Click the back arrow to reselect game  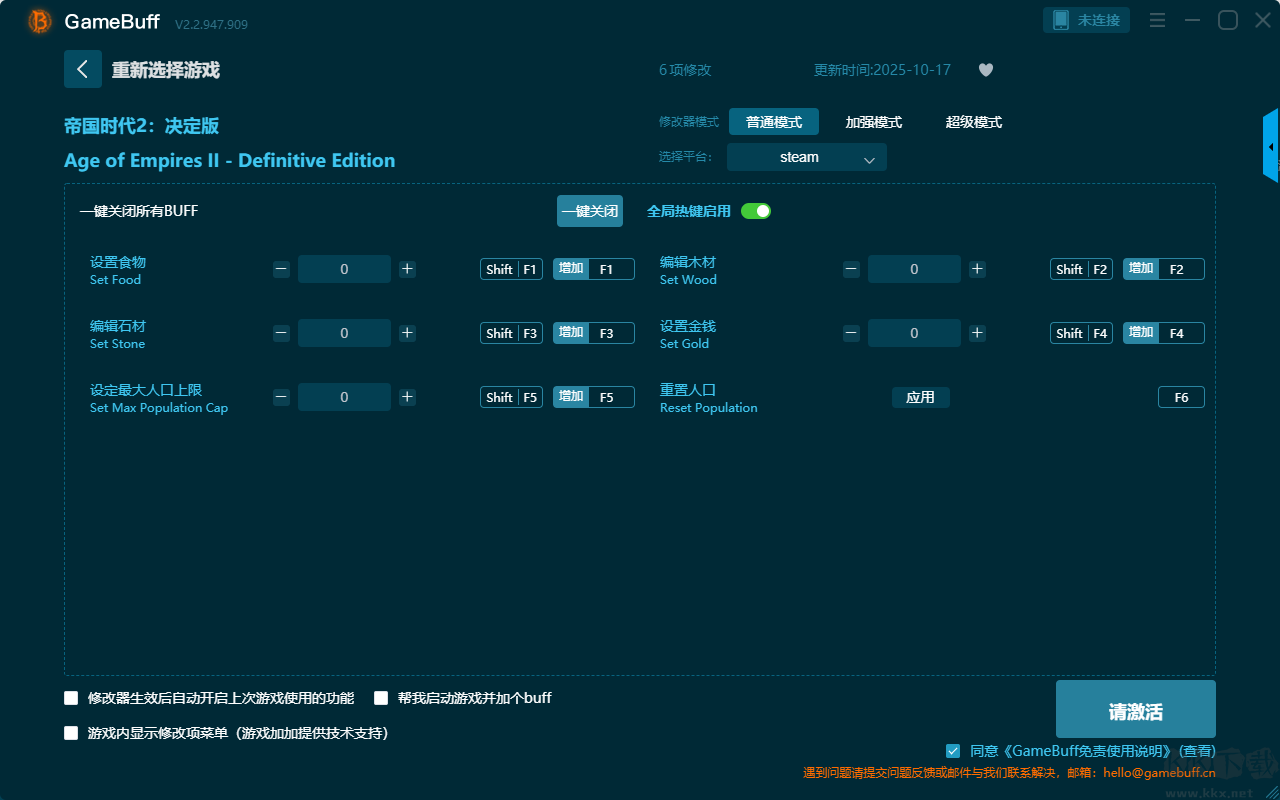tap(83, 69)
